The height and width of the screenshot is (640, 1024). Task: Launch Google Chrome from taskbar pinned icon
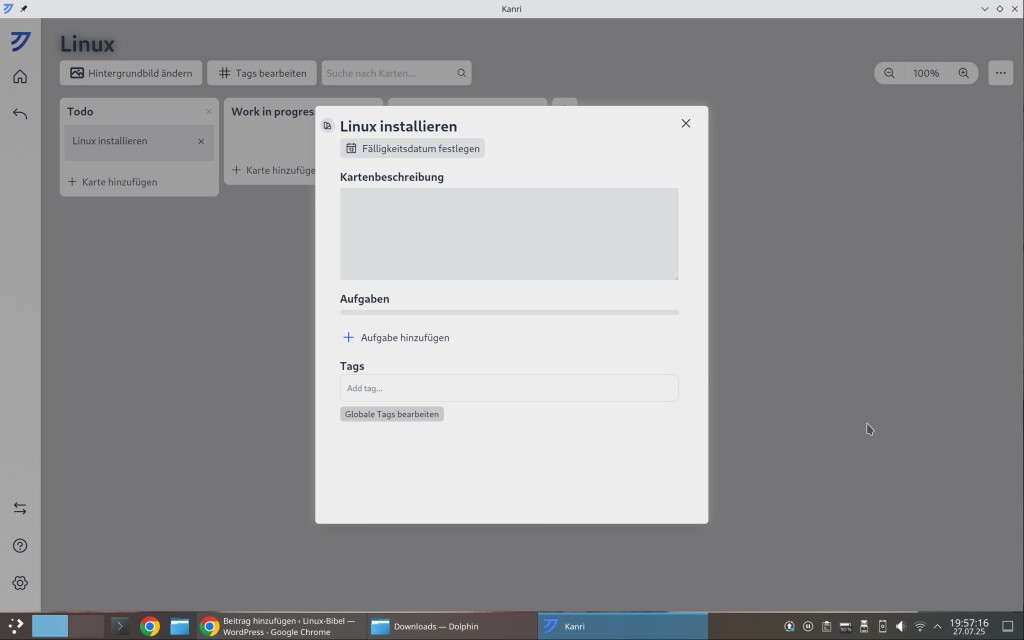click(150, 626)
